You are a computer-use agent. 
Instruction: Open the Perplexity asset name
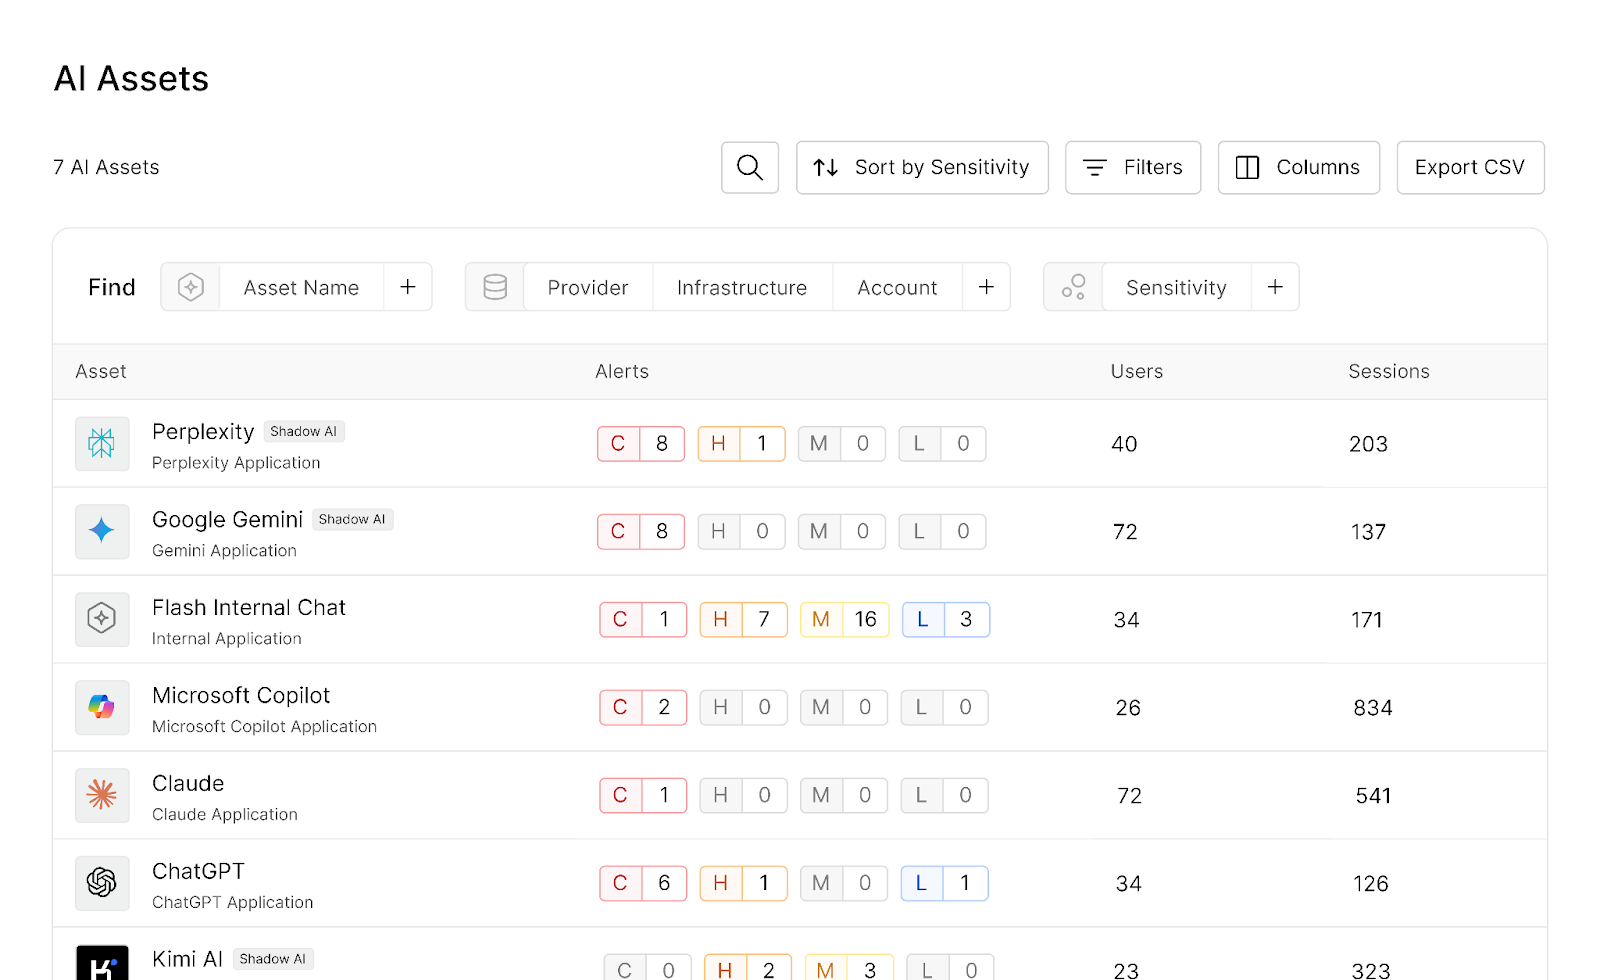pos(203,431)
